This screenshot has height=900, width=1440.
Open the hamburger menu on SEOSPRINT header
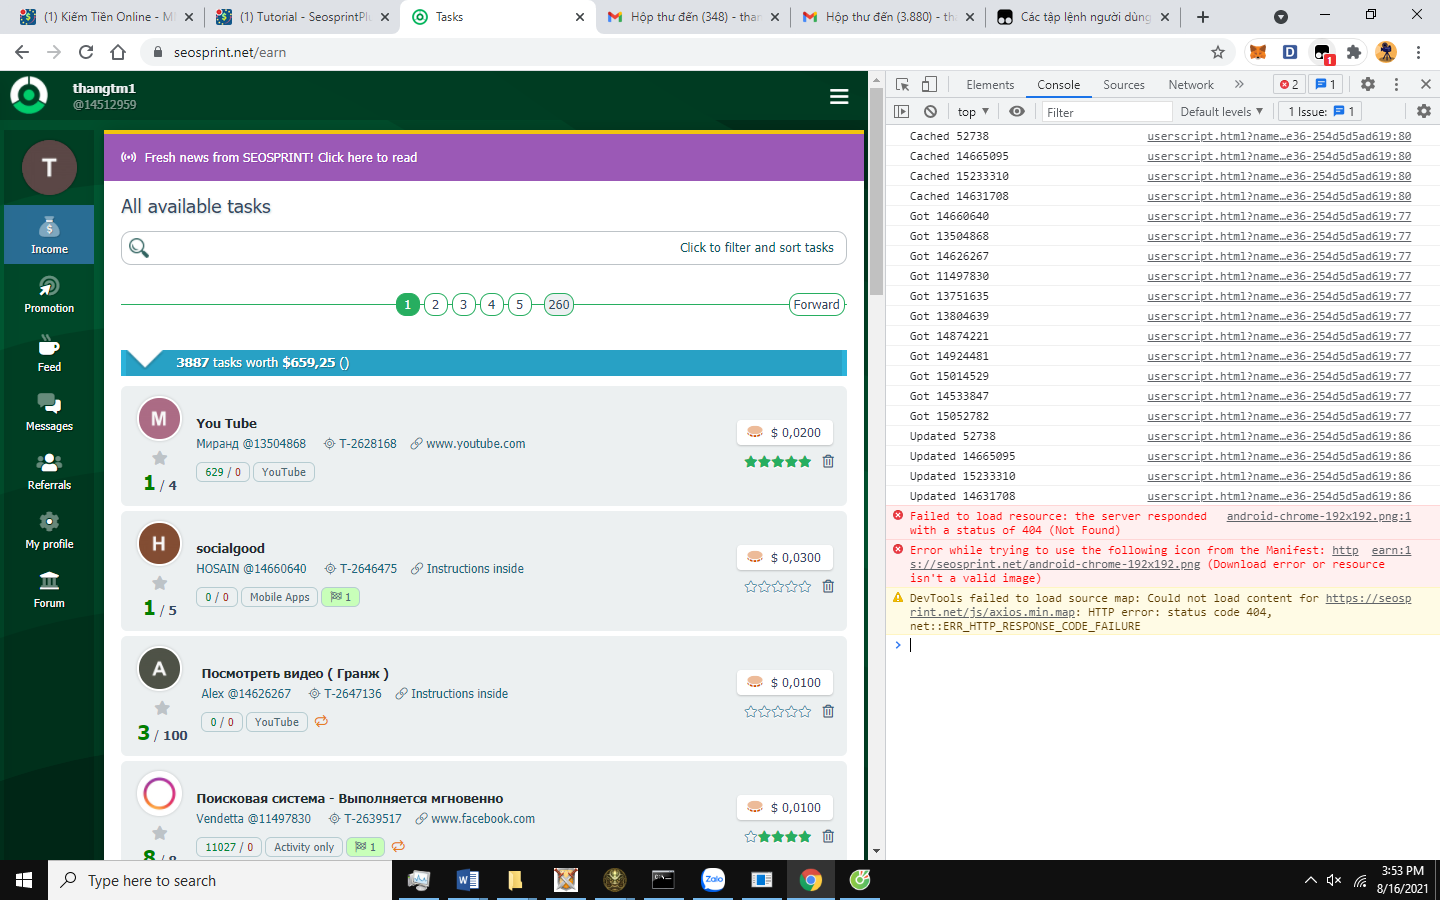(x=839, y=96)
